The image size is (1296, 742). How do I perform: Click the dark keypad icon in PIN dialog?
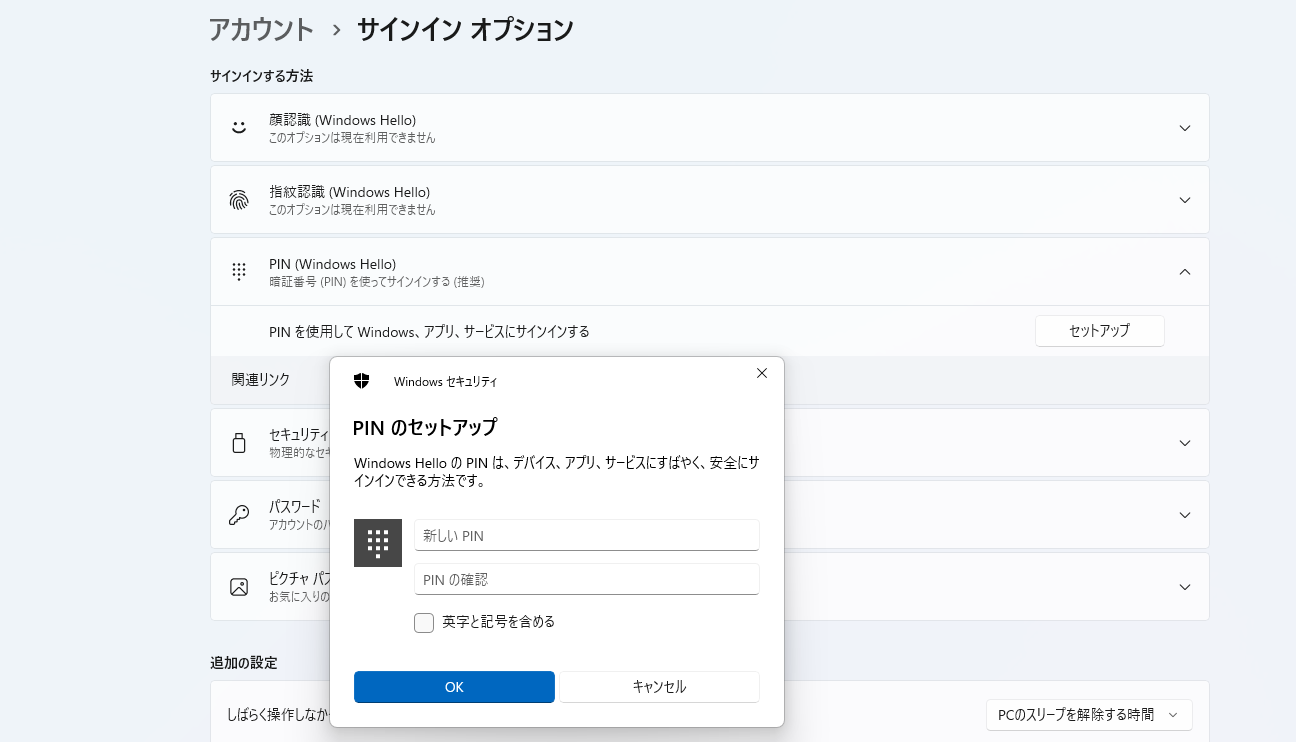click(x=378, y=543)
